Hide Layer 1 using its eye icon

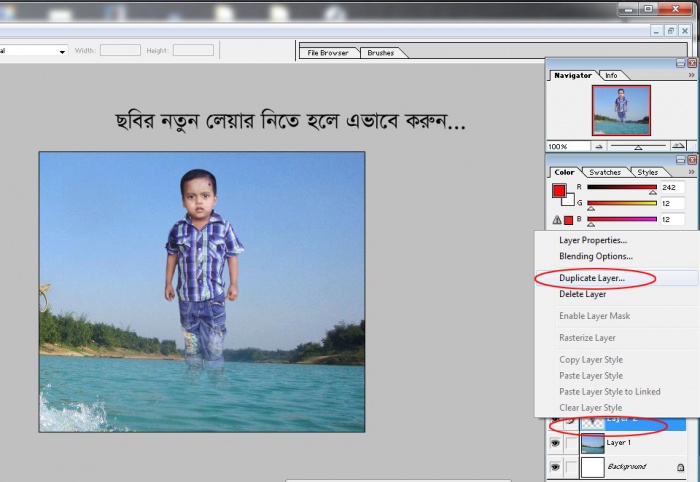555,443
